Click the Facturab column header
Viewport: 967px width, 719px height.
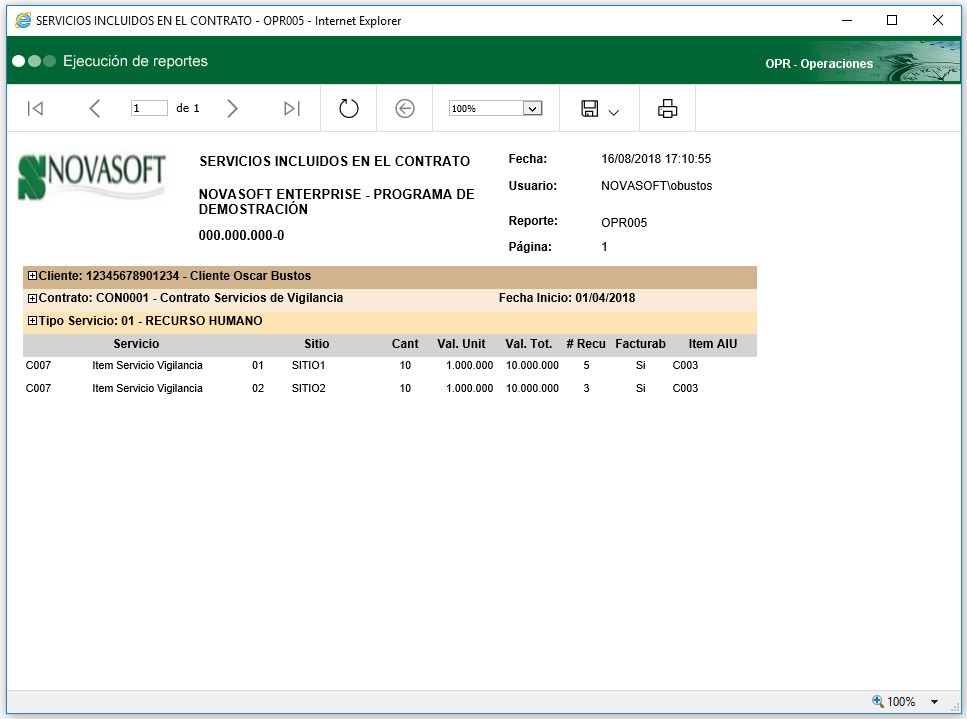pyautogui.click(x=640, y=344)
